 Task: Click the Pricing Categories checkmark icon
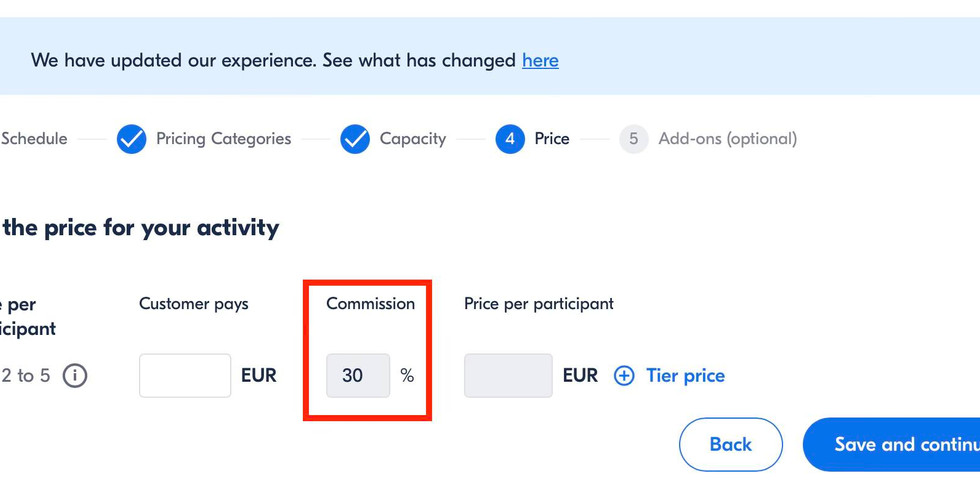(x=131, y=139)
